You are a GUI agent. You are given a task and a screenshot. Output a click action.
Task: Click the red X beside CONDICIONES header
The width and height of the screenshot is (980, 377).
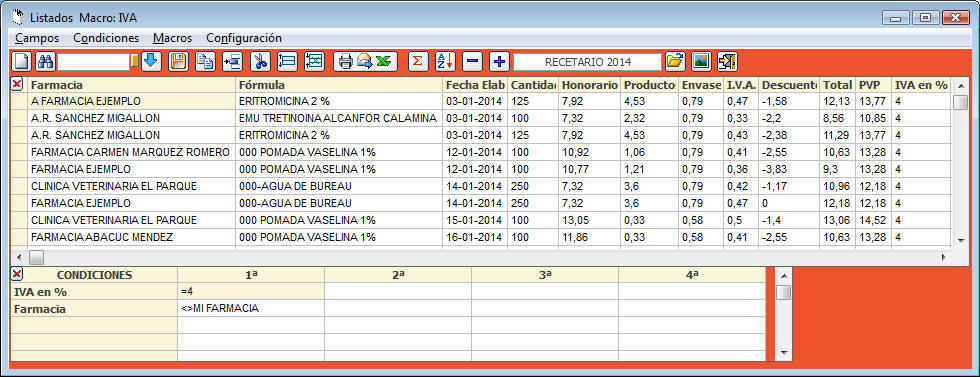(18, 274)
